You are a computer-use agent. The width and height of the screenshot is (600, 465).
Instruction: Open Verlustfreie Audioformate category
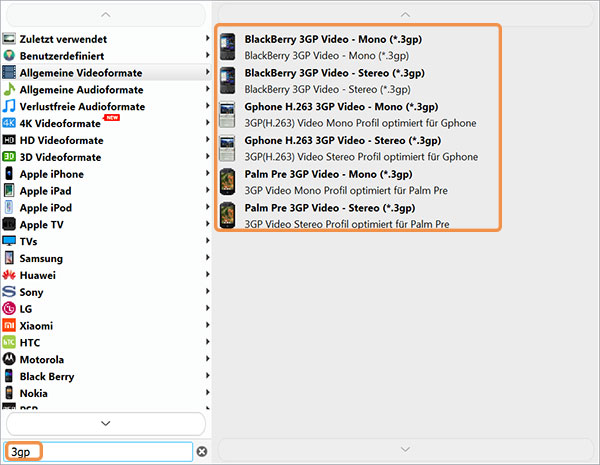[x=106, y=106]
